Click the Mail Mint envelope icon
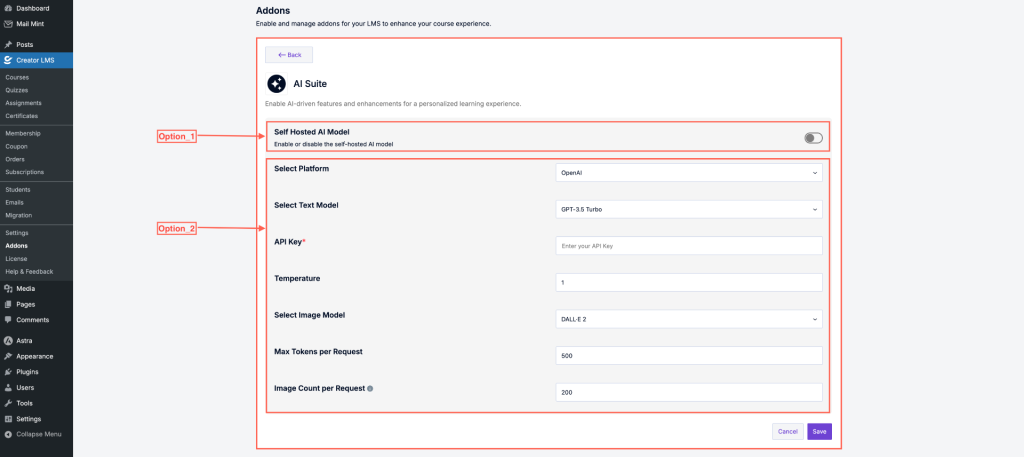1024x457 pixels. (x=8, y=23)
